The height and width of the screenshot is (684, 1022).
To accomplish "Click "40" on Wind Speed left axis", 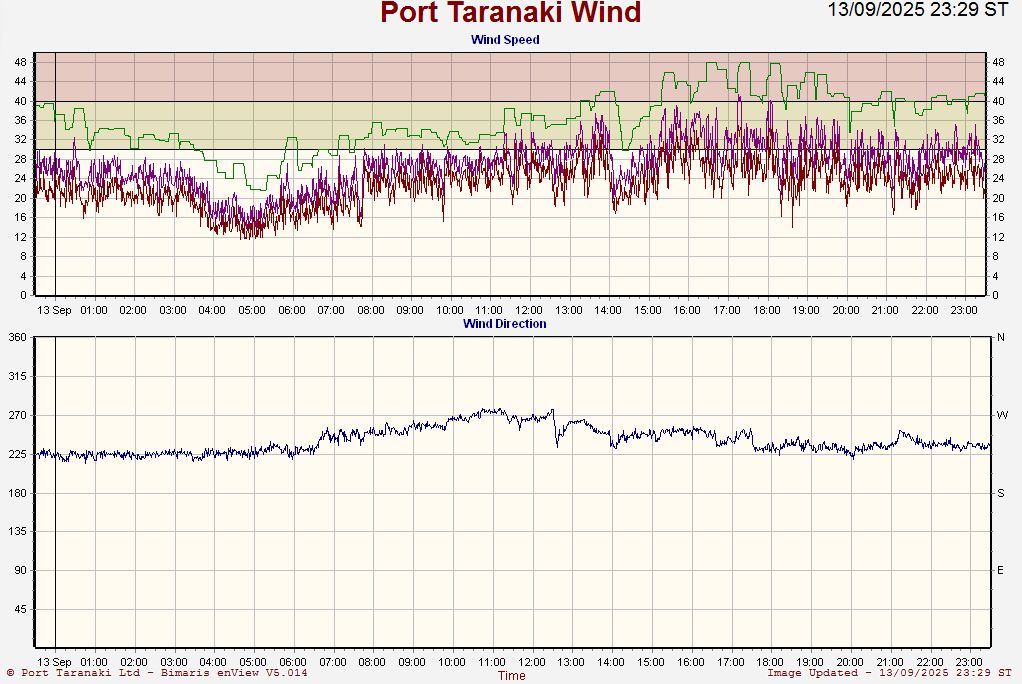I will point(20,101).
